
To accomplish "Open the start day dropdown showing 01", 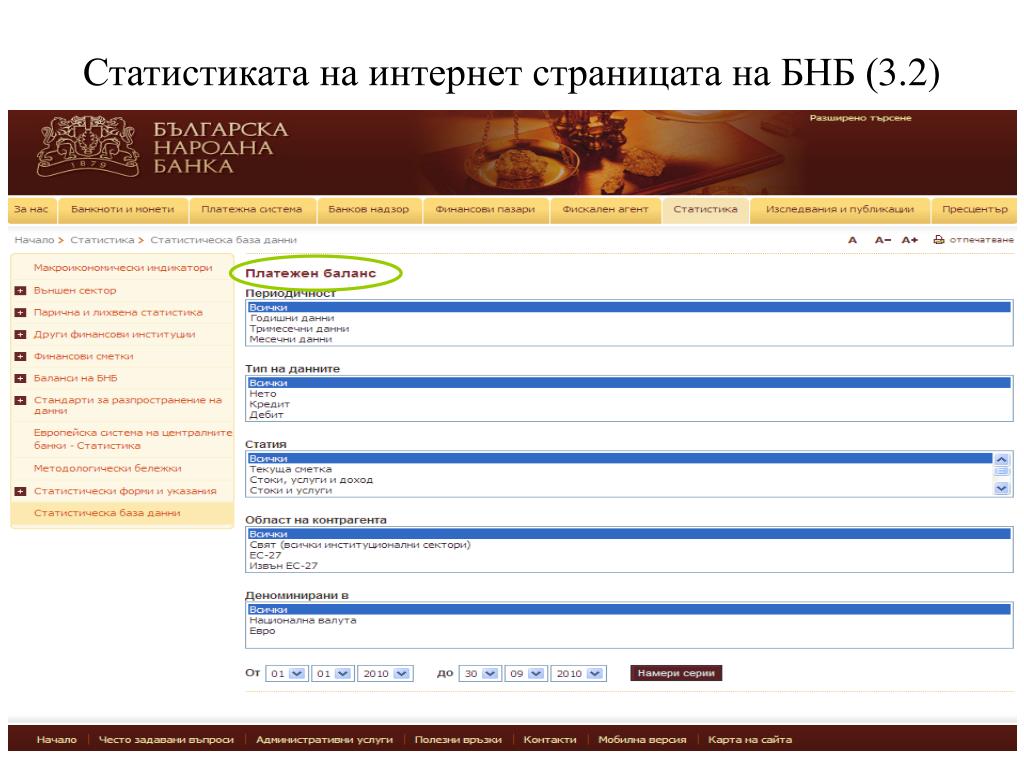I will pos(286,673).
